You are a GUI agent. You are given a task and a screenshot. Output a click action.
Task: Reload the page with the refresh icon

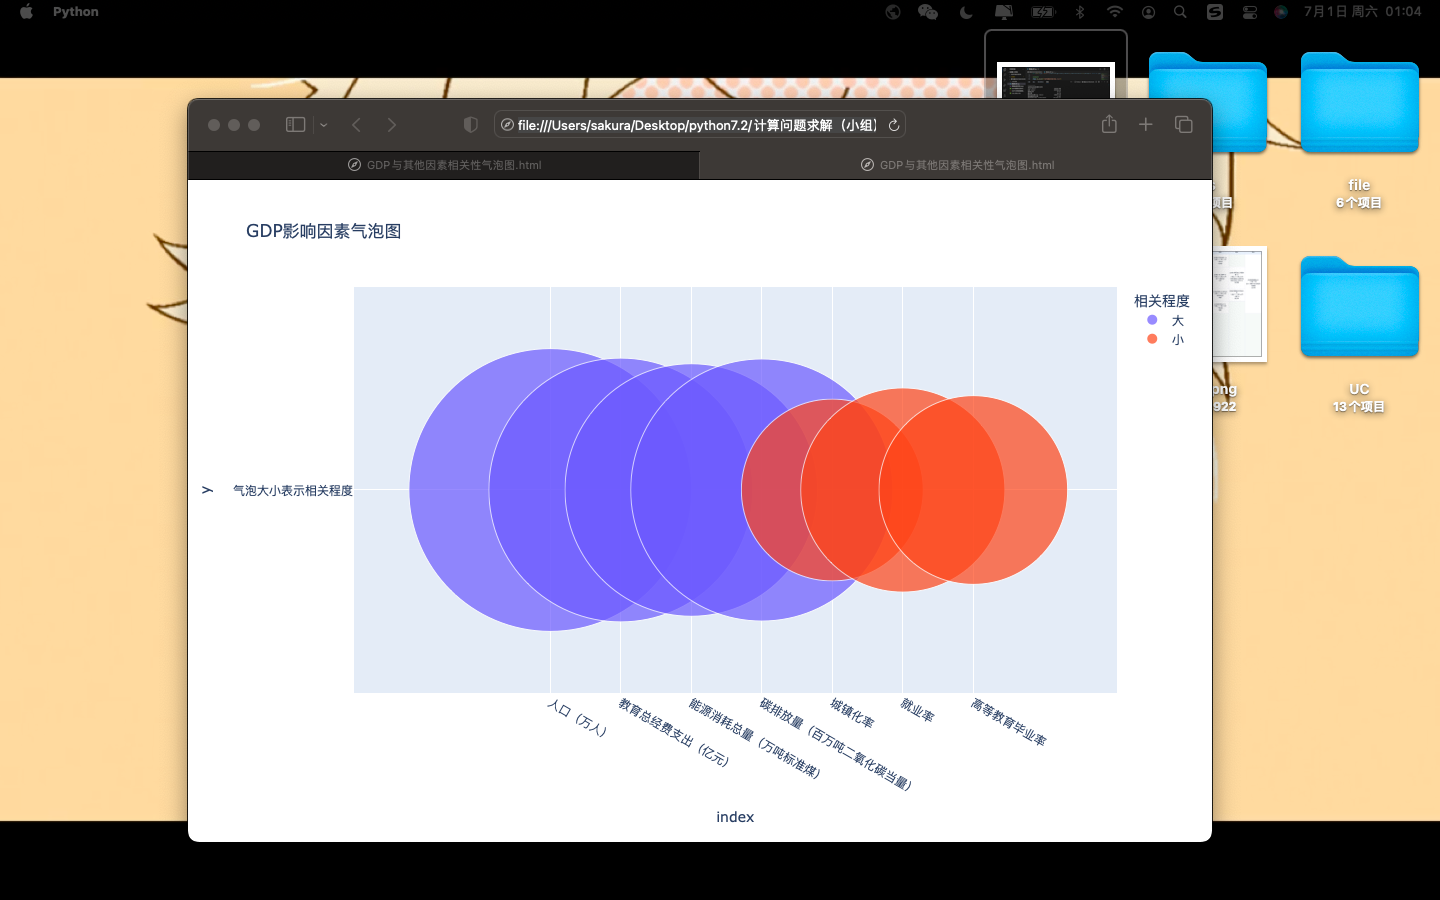point(894,125)
